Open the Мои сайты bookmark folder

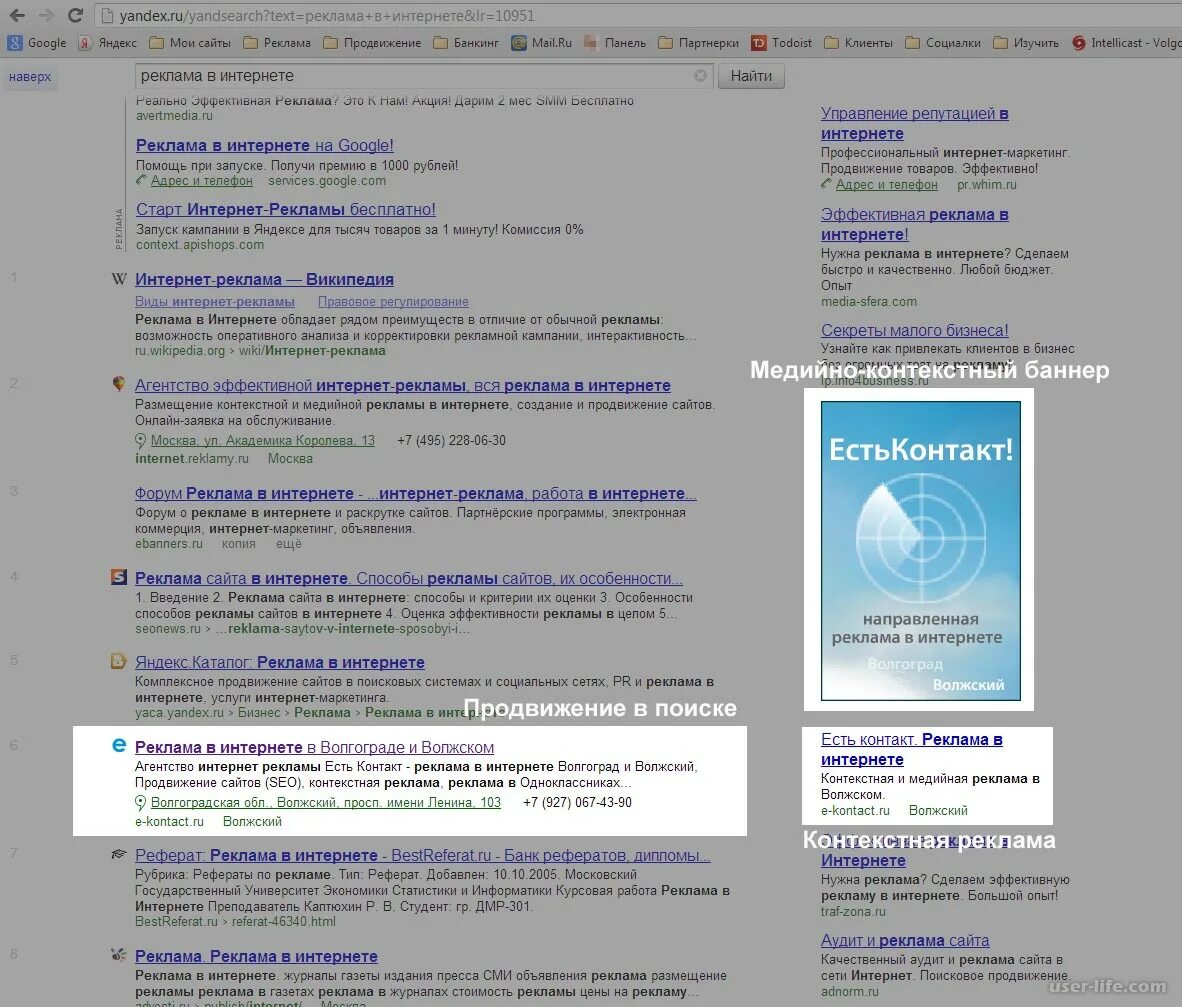coord(190,43)
